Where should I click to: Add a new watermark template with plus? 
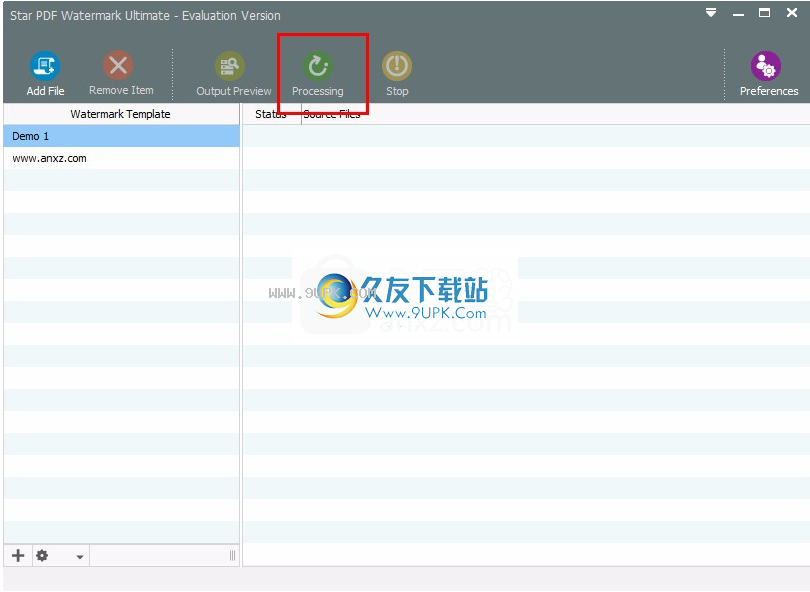(x=18, y=555)
